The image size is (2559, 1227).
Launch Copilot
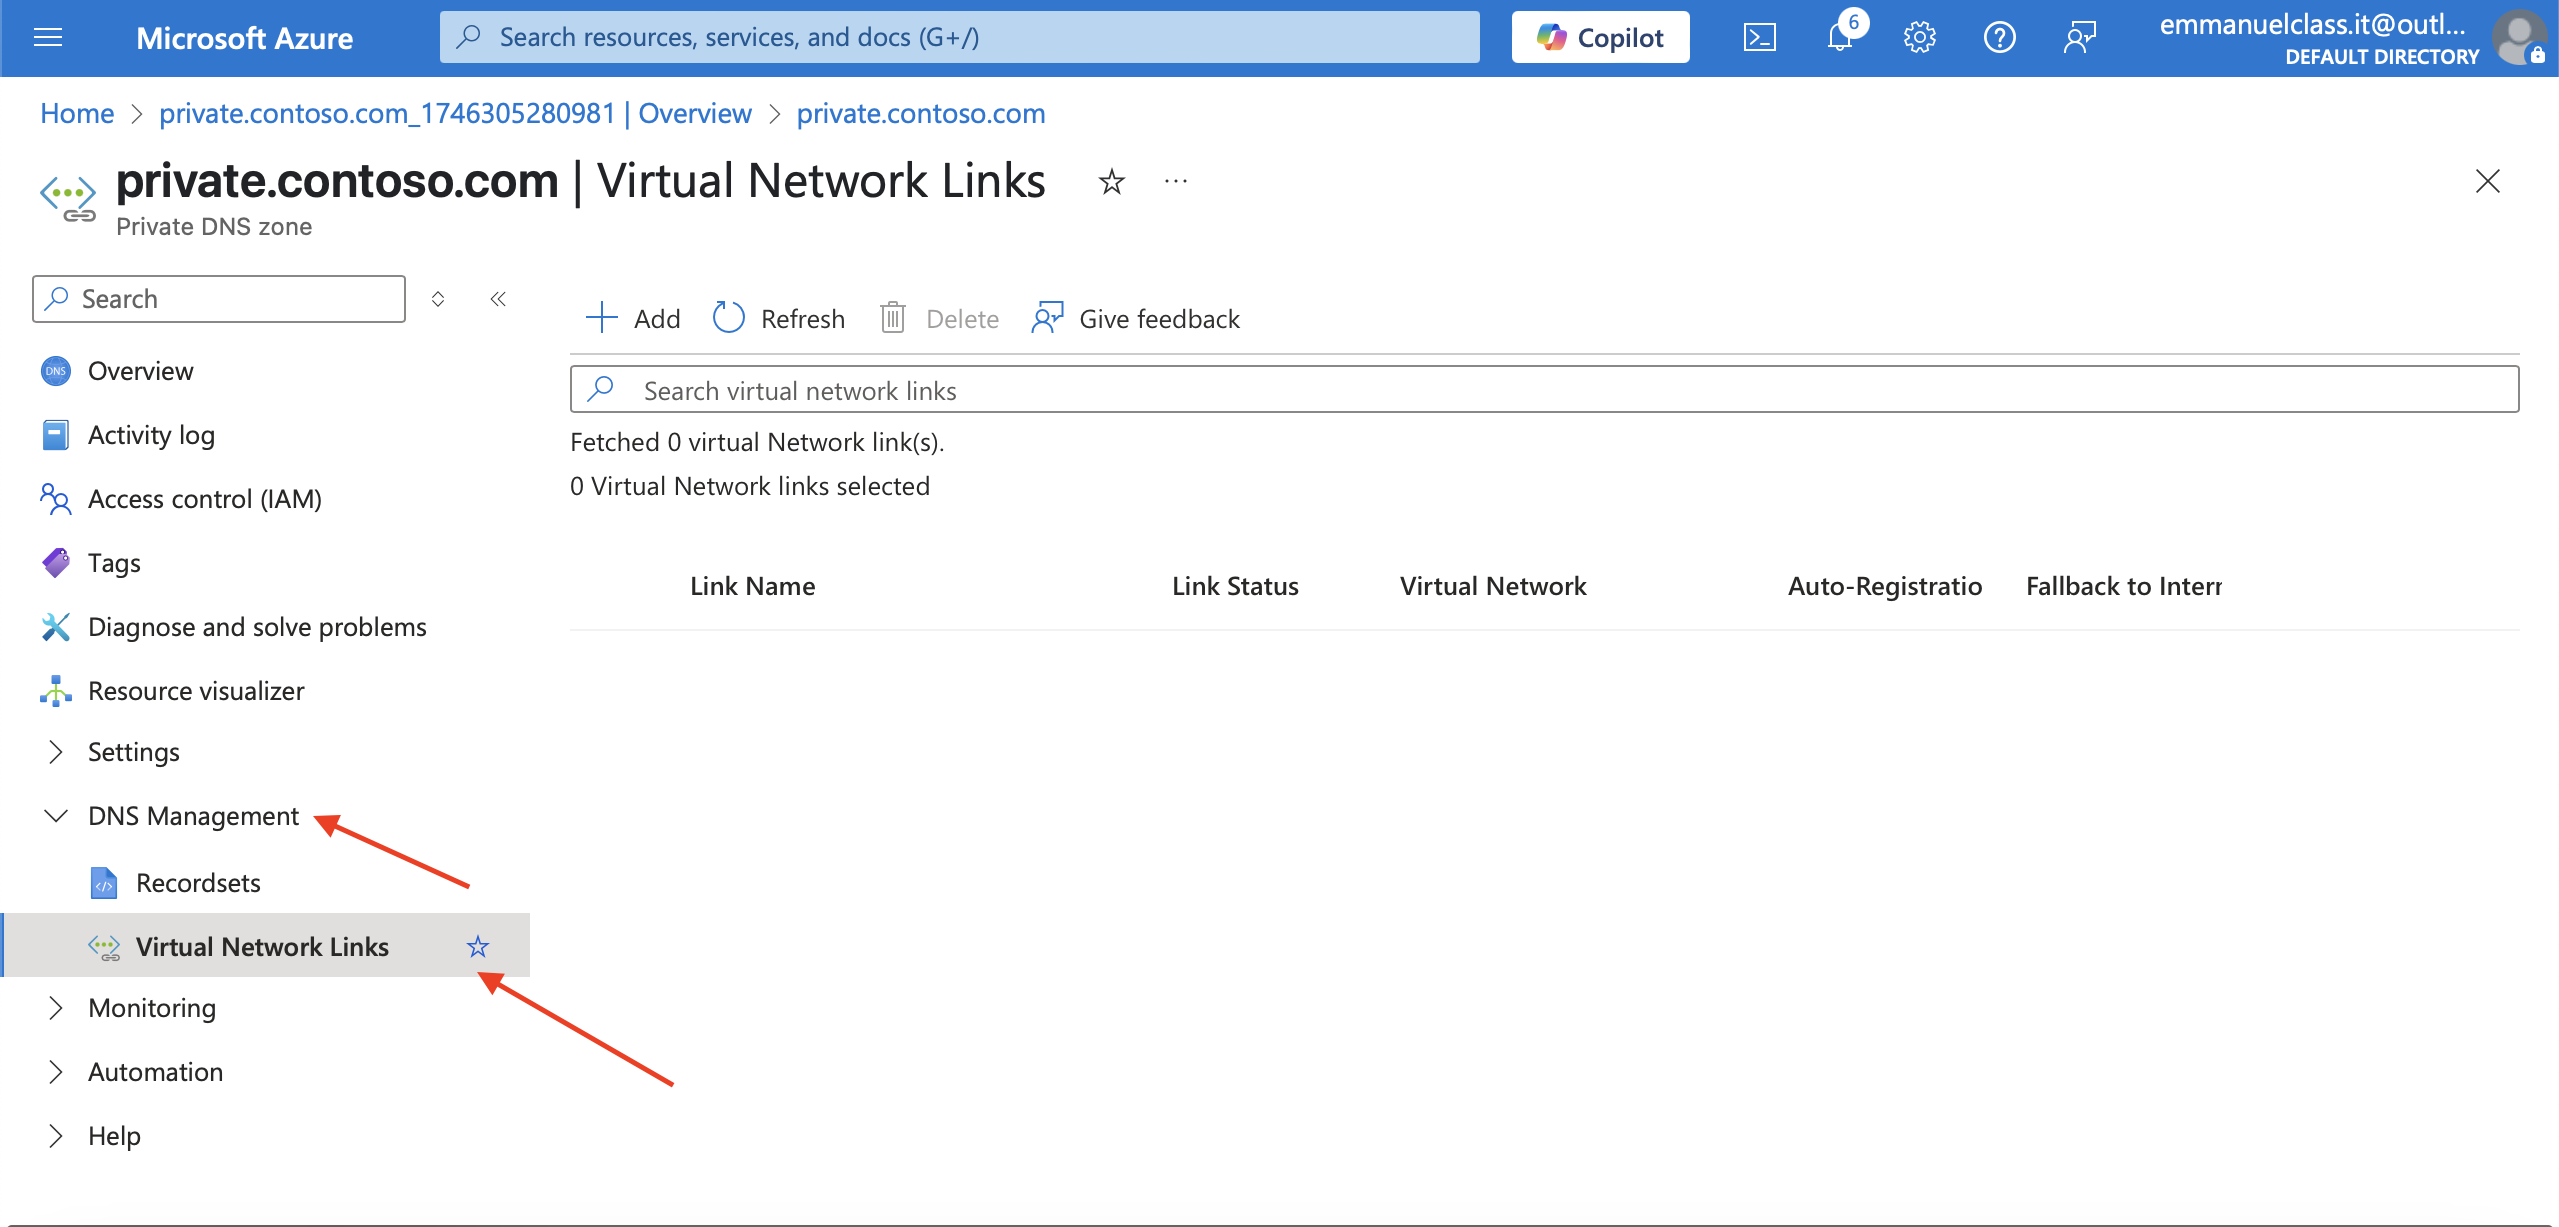pos(1600,38)
